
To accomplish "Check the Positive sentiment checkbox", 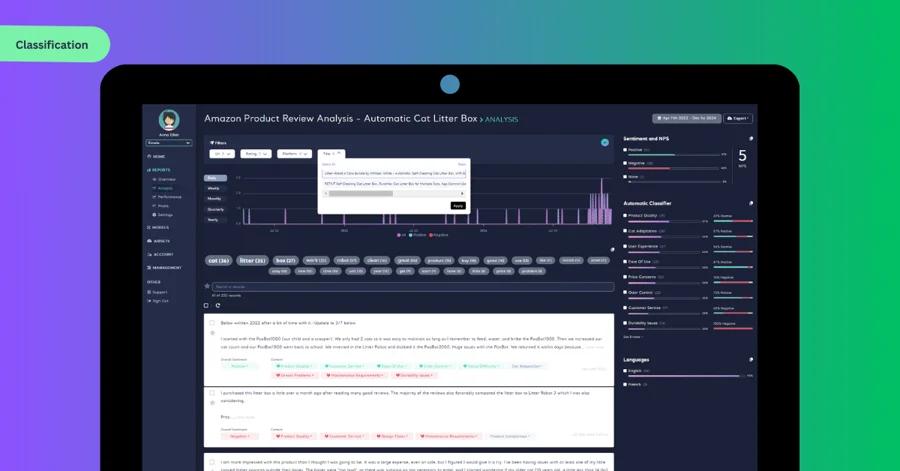I will [625, 150].
